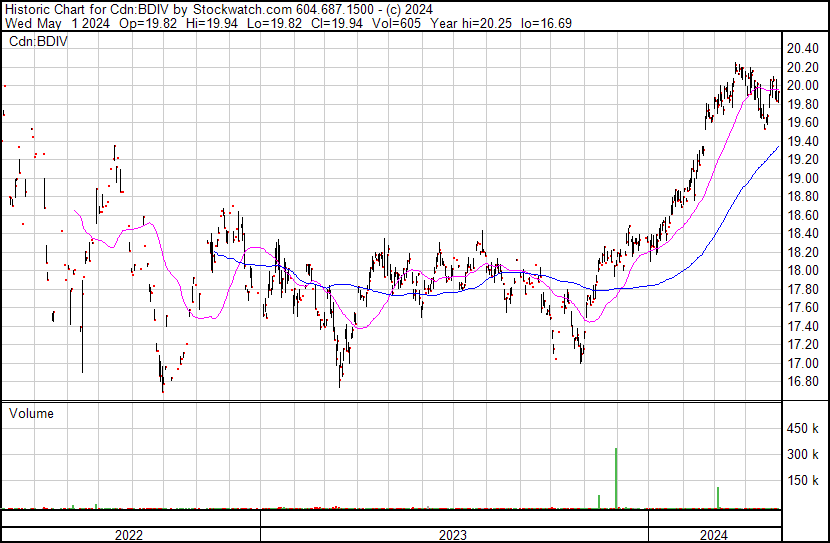
Task: Click the 16.80 price axis label
Action: pos(803,382)
